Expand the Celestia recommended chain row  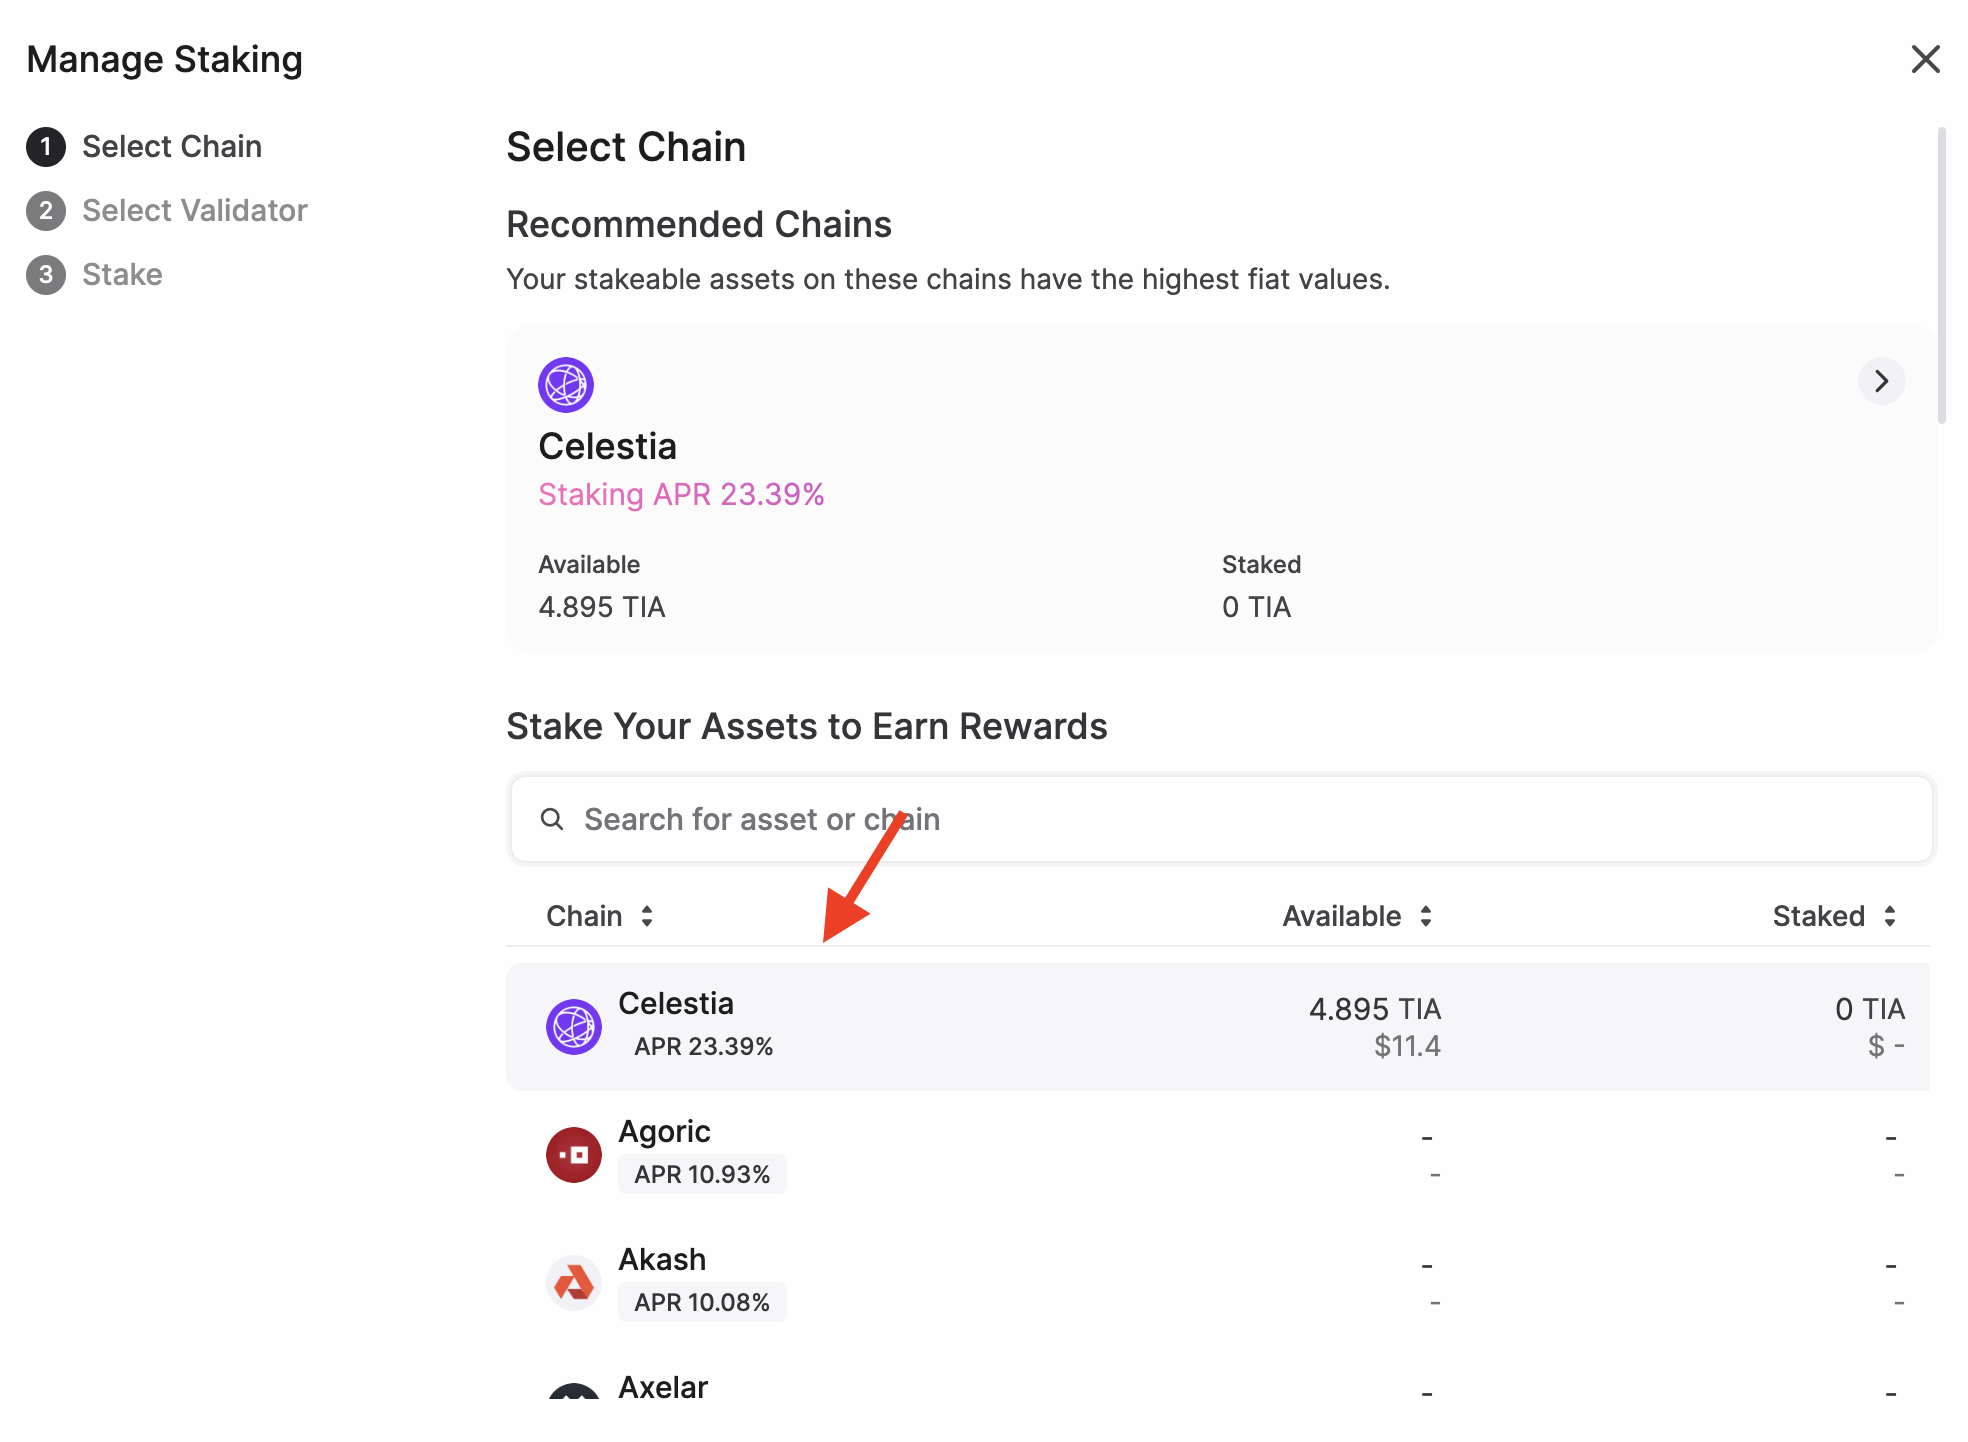click(1882, 380)
